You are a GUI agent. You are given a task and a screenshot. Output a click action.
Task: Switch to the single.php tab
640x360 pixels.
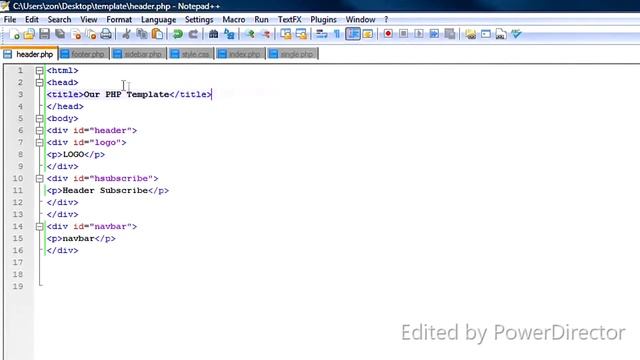coord(292,54)
